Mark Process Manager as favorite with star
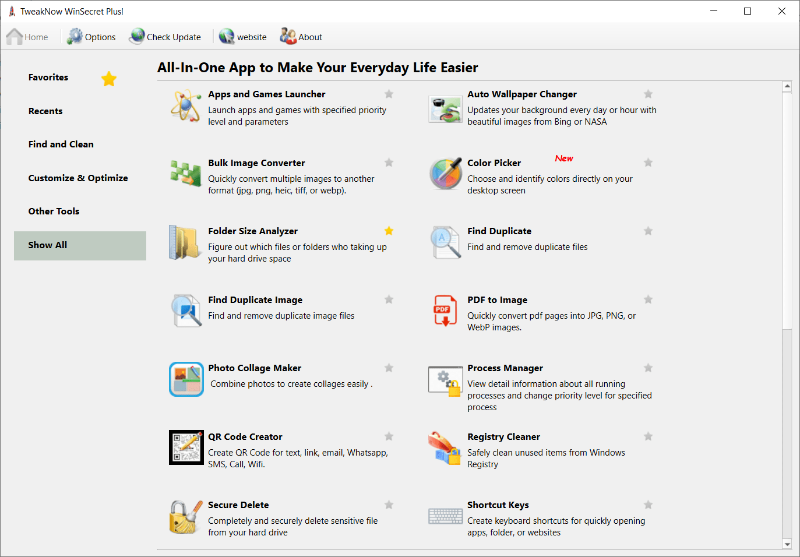The width and height of the screenshot is (800, 557). pos(648,368)
